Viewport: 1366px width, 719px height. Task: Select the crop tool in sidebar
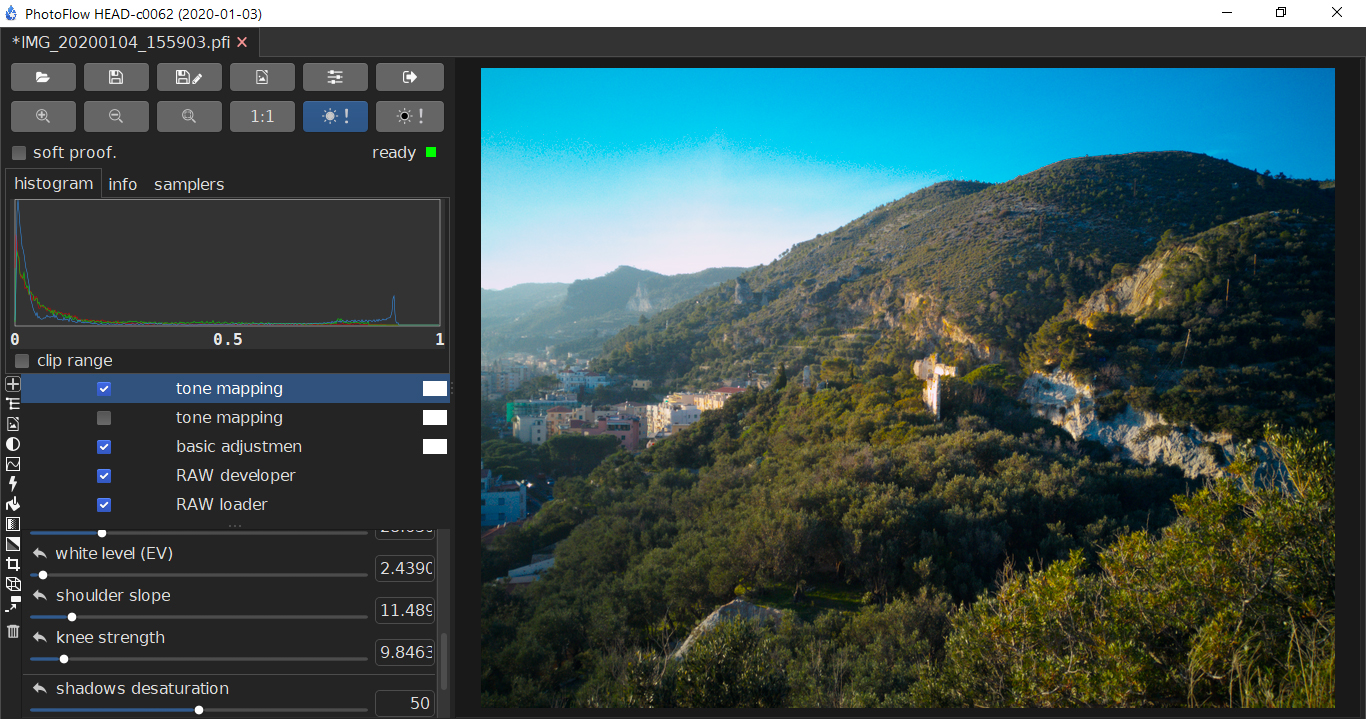[x=13, y=564]
